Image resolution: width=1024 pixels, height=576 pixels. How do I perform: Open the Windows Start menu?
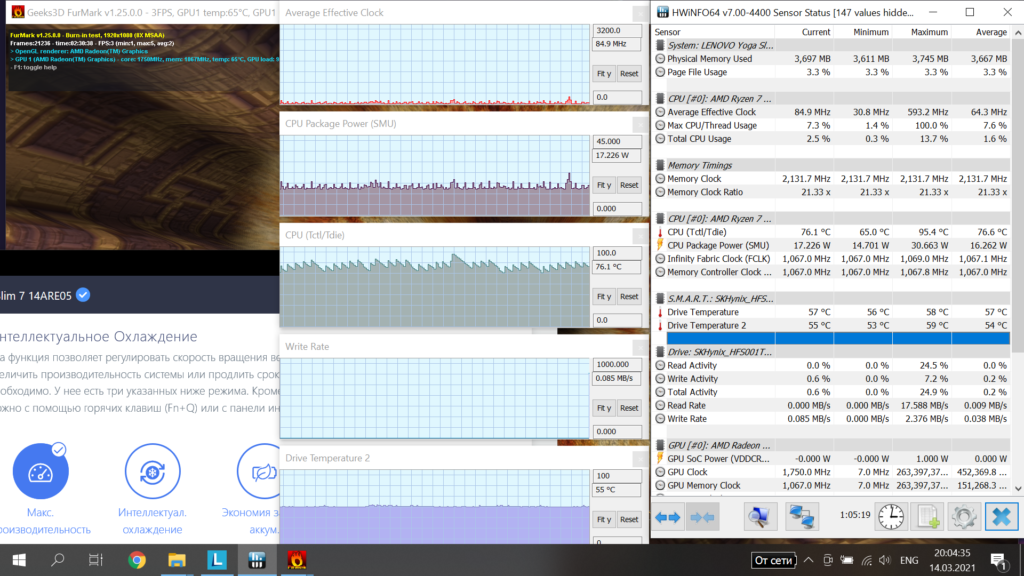pyautogui.click(x=19, y=560)
